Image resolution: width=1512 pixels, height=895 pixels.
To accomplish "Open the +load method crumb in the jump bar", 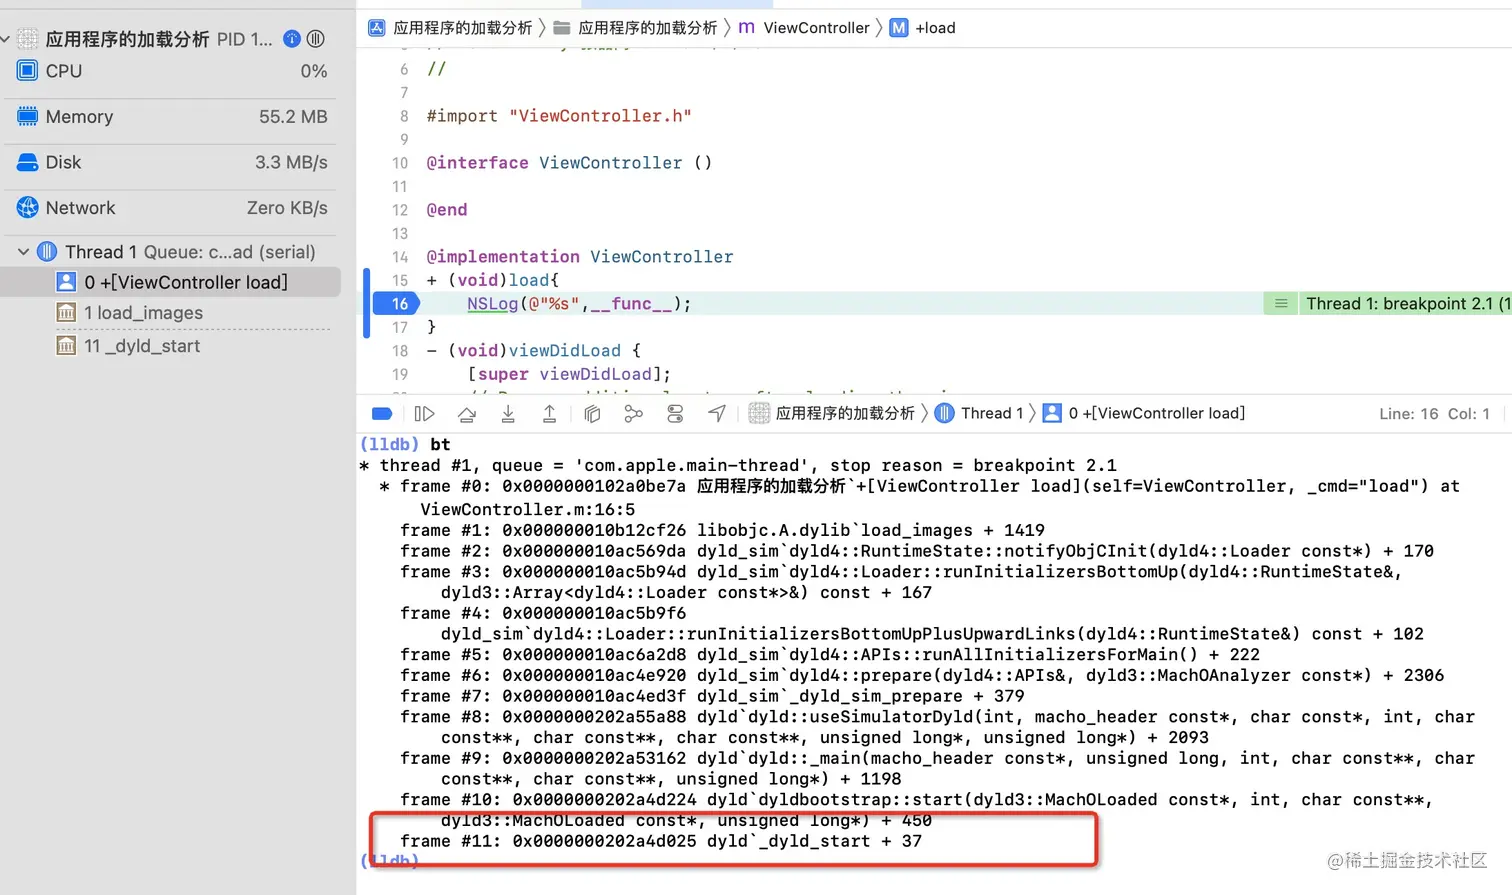I will tap(923, 28).
